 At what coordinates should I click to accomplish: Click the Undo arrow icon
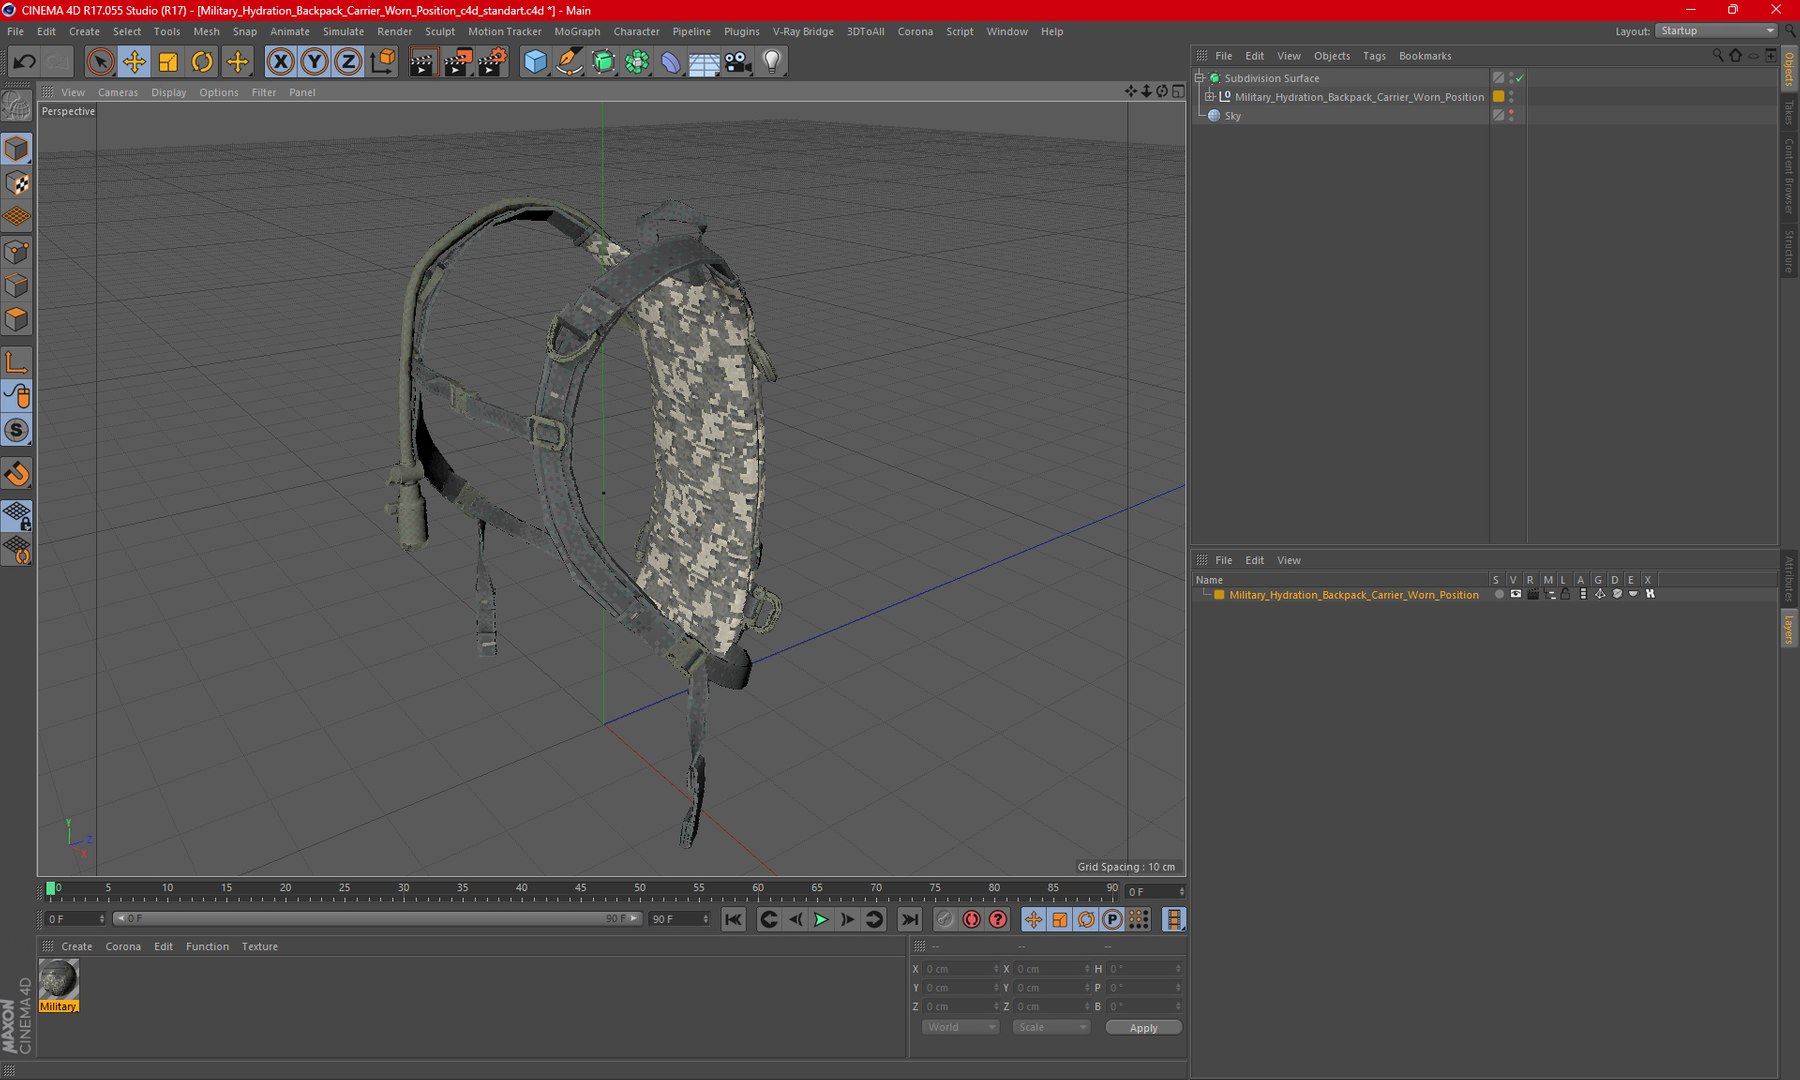coord(24,62)
